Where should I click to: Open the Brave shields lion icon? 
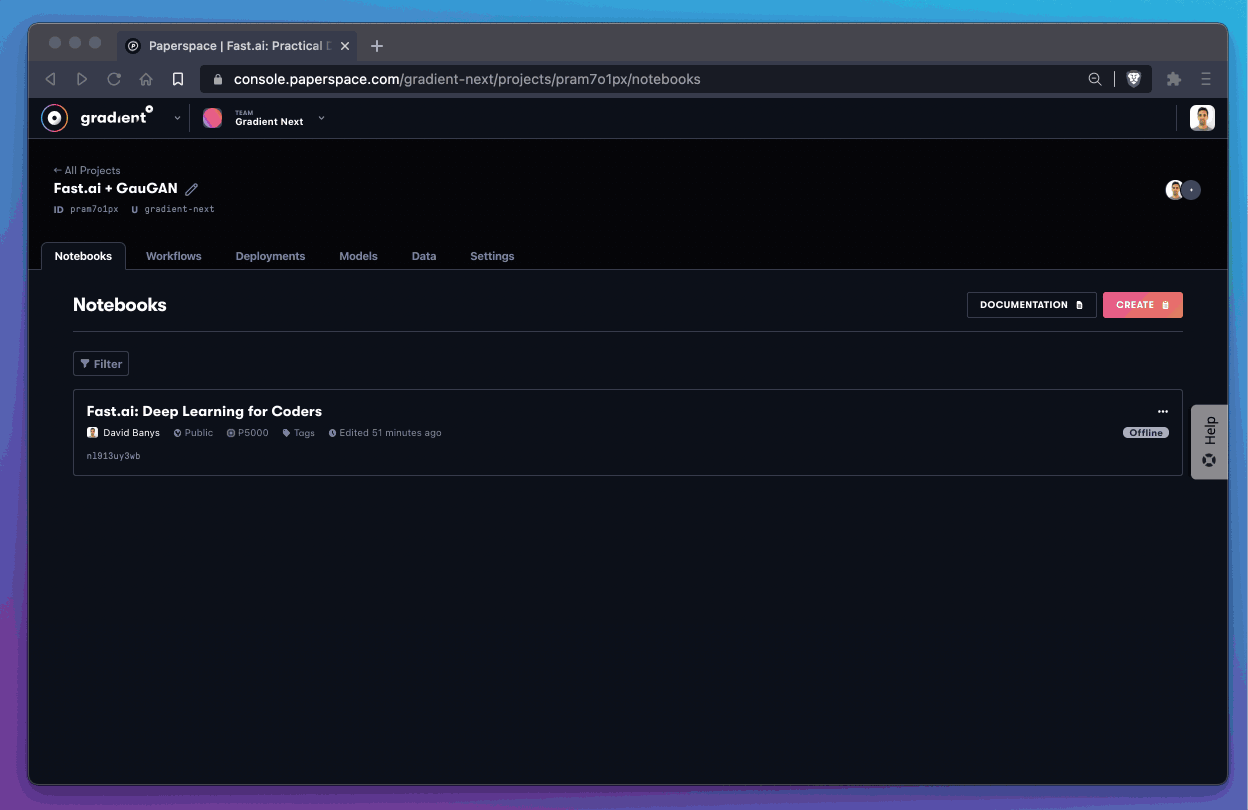click(x=1134, y=79)
